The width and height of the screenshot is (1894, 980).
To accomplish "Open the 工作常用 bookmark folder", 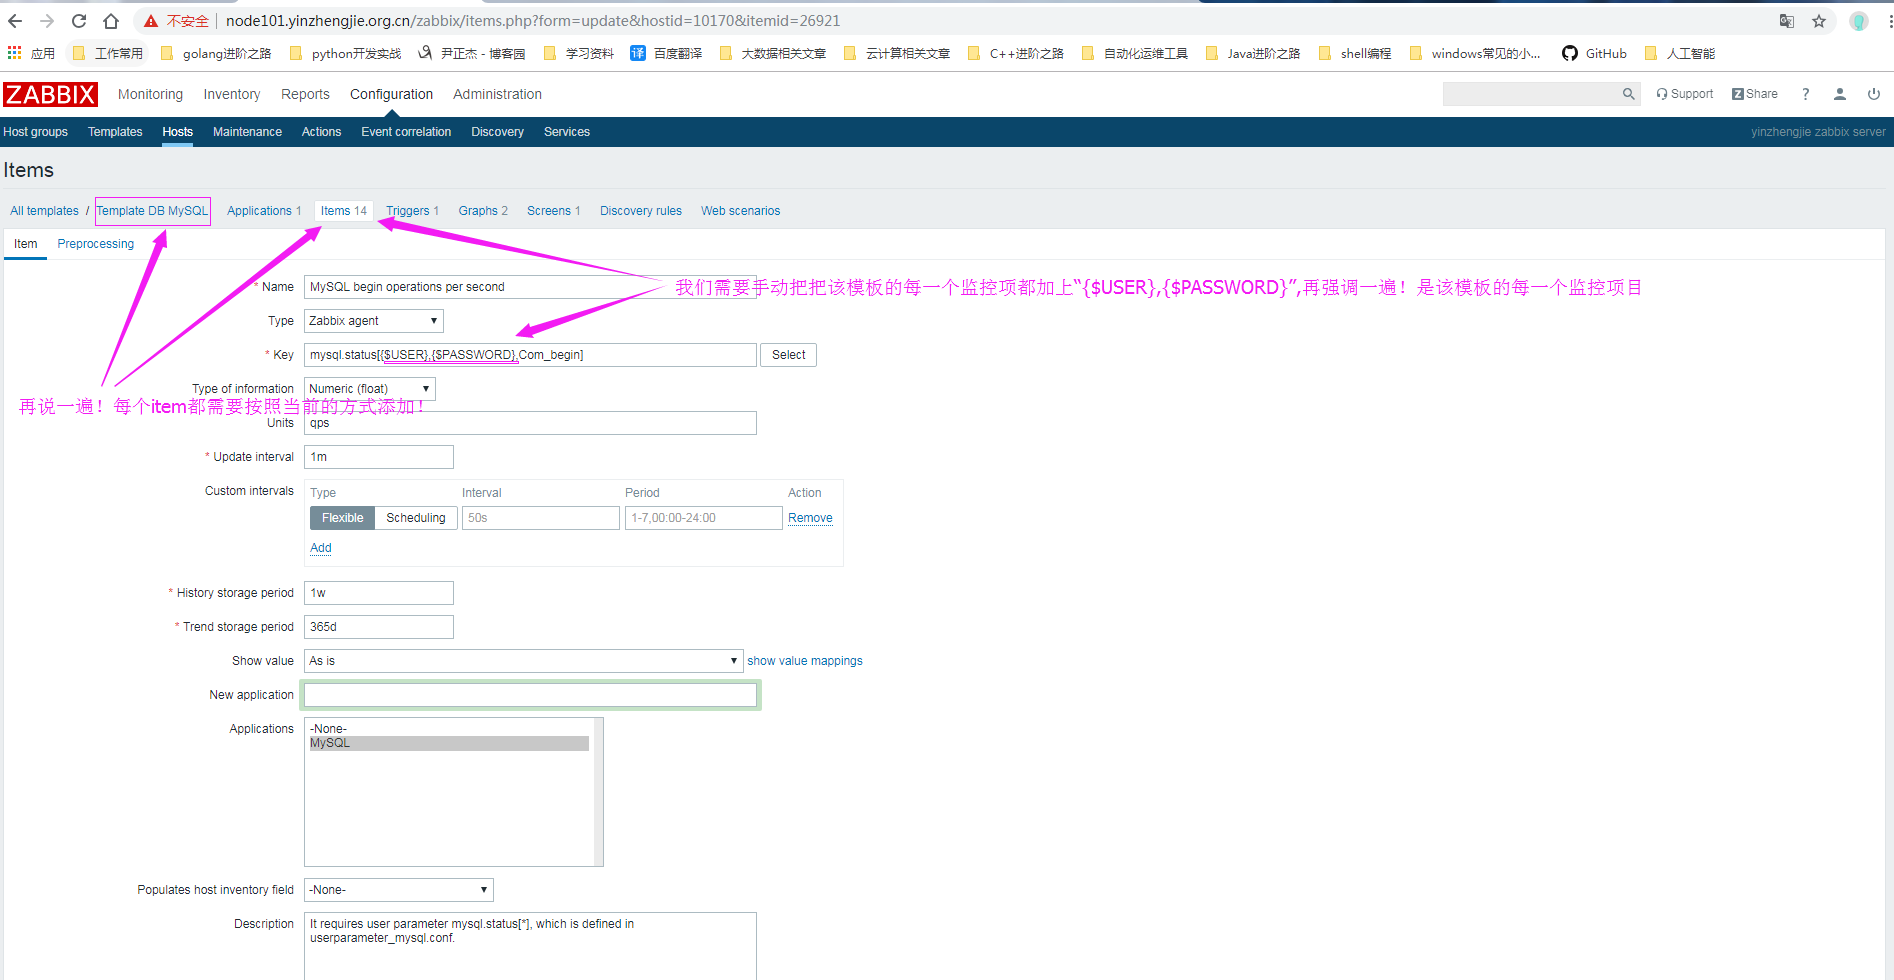I will [108, 53].
